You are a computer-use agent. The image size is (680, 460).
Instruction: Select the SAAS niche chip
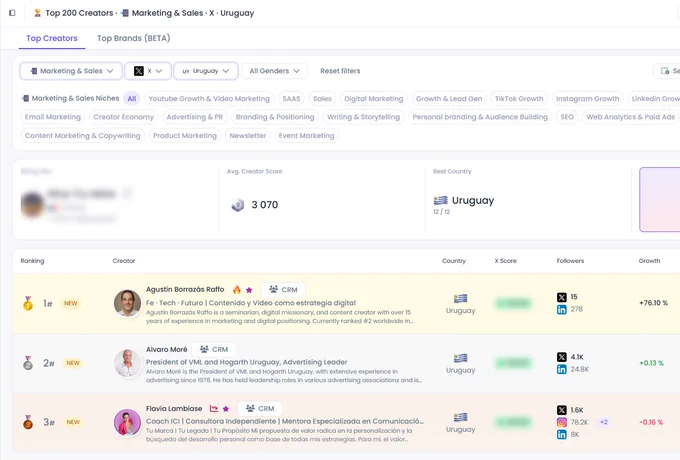(291, 99)
